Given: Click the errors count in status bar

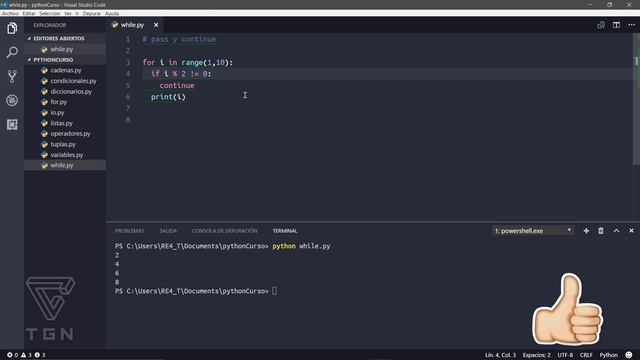Looking at the screenshot, I should (x=13, y=355).
